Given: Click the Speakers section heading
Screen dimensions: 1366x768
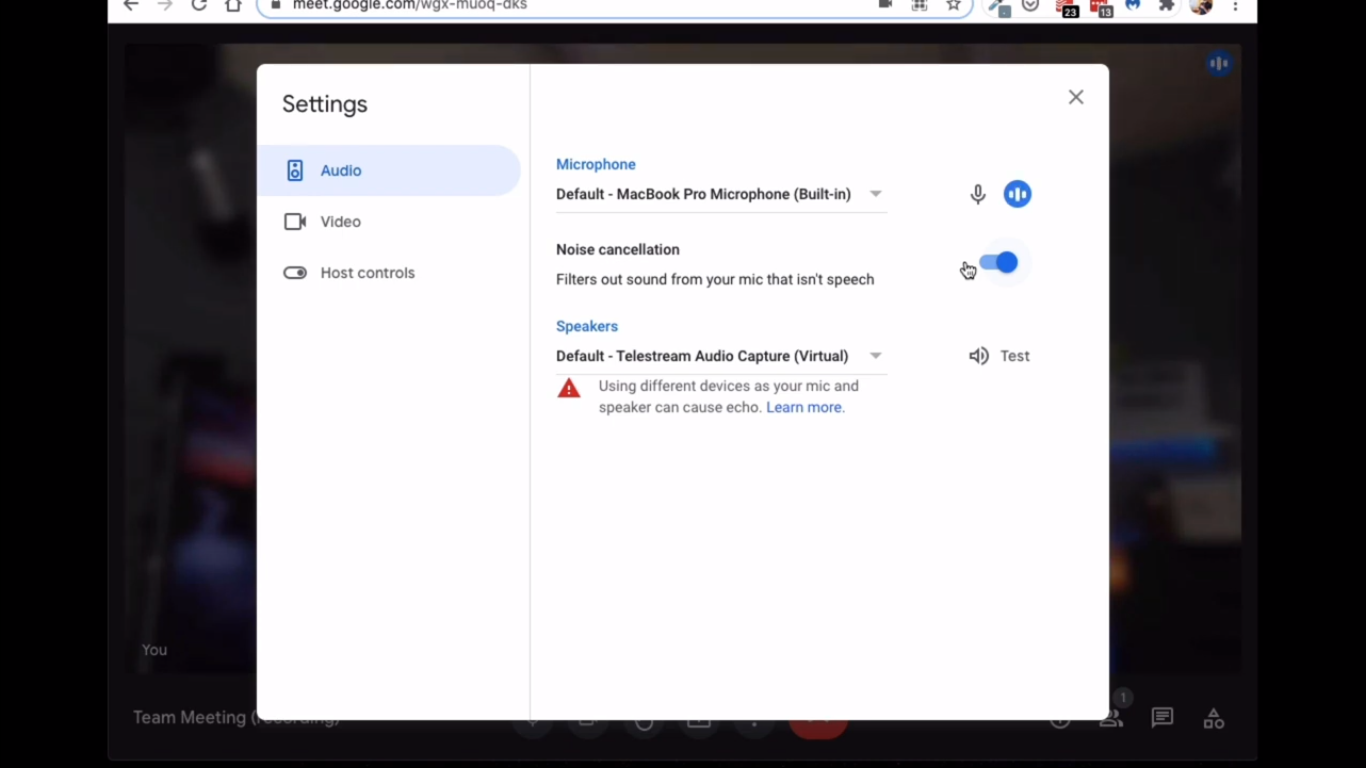Looking at the screenshot, I should pyautogui.click(x=587, y=326).
